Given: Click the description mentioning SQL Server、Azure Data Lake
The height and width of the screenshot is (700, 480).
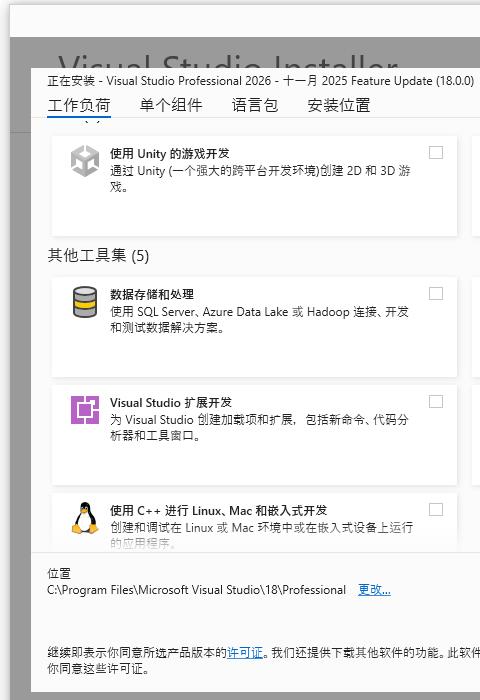Looking at the screenshot, I should pyautogui.click(x=259, y=319).
